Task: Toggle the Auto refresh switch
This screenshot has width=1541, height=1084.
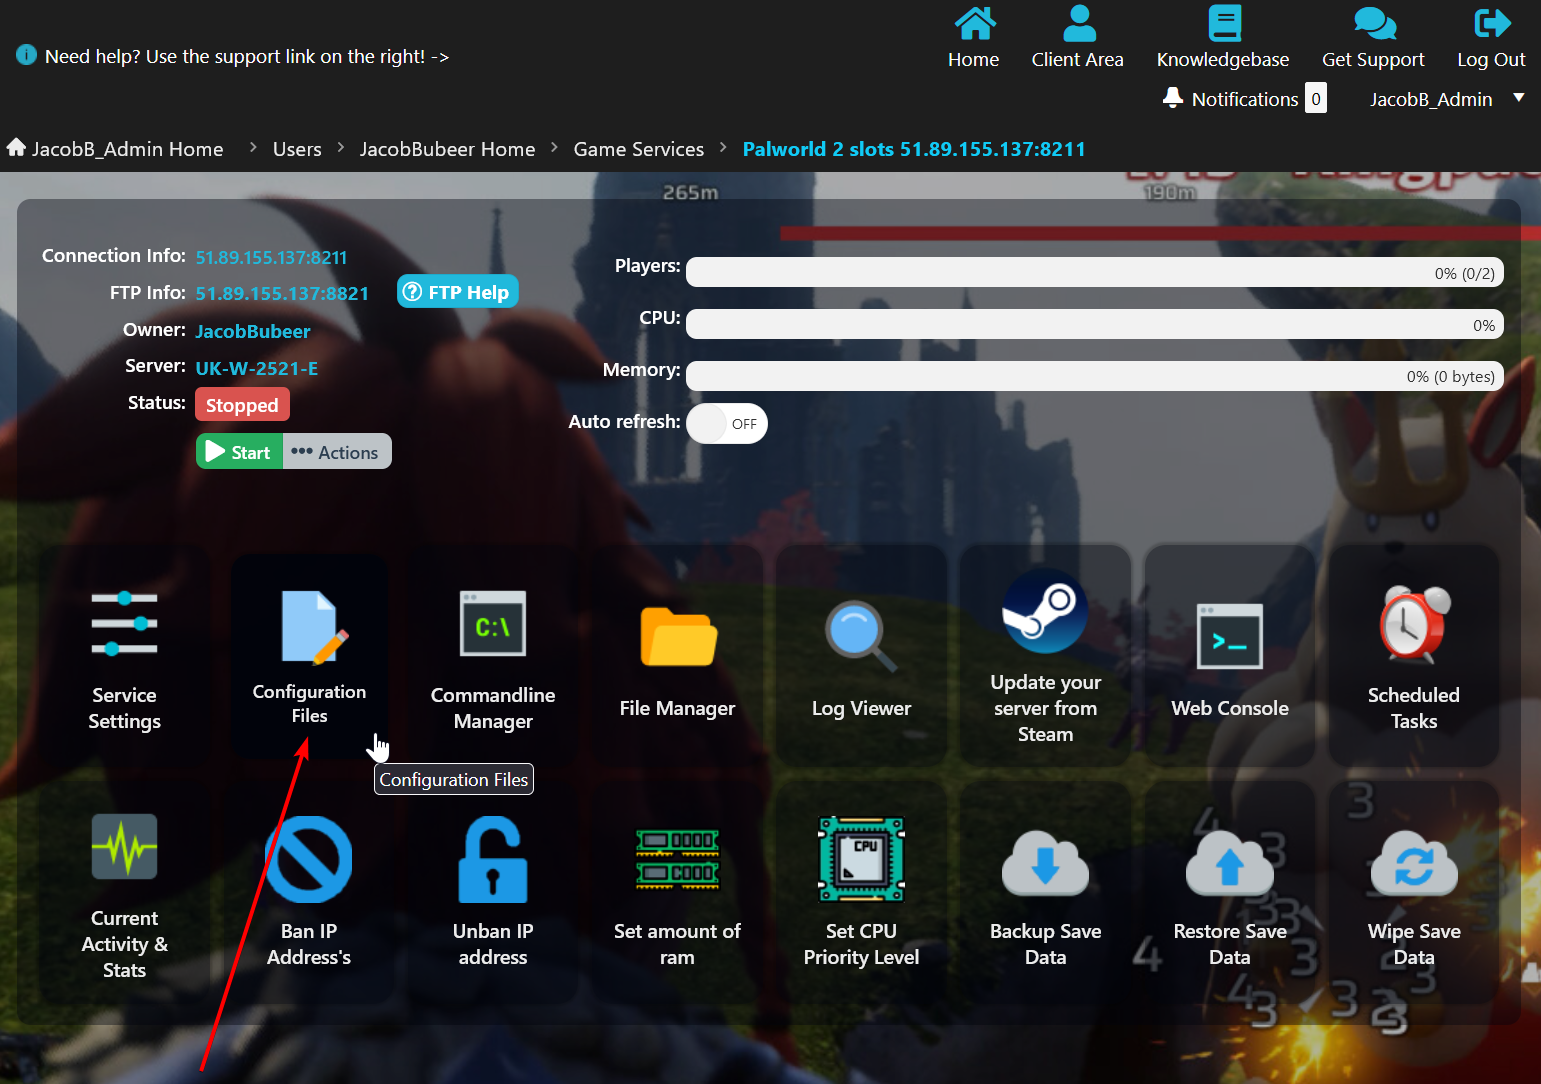Action: (x=727, y=424)
